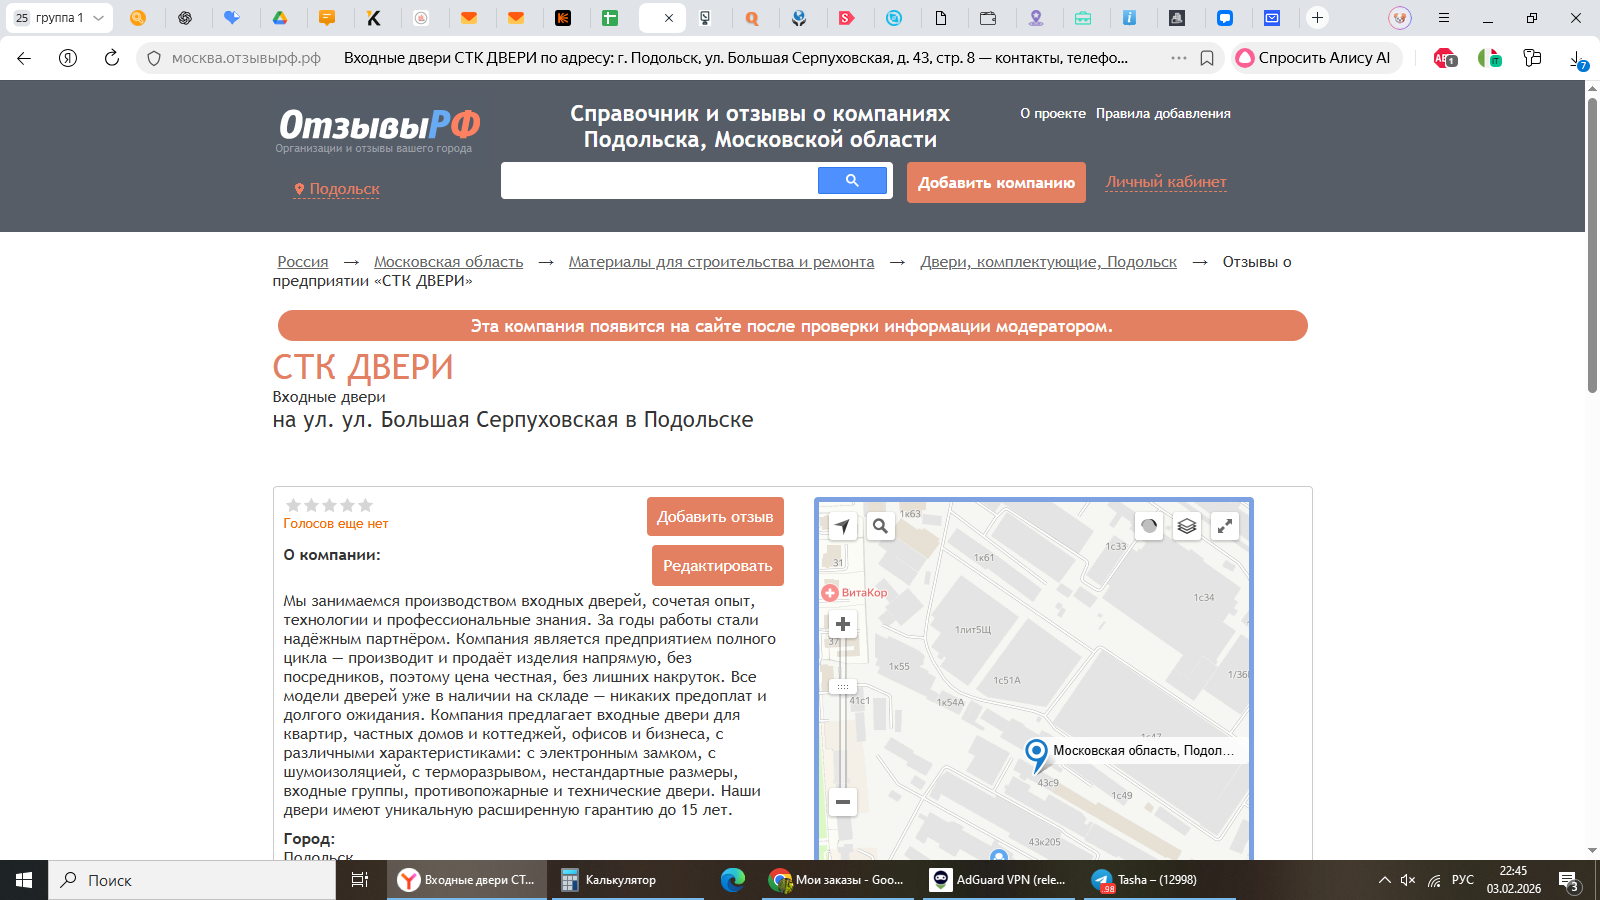Focus the site search field
This screenshot has width=1600, height=900.
pyautogui.click(x=660, y=181)
